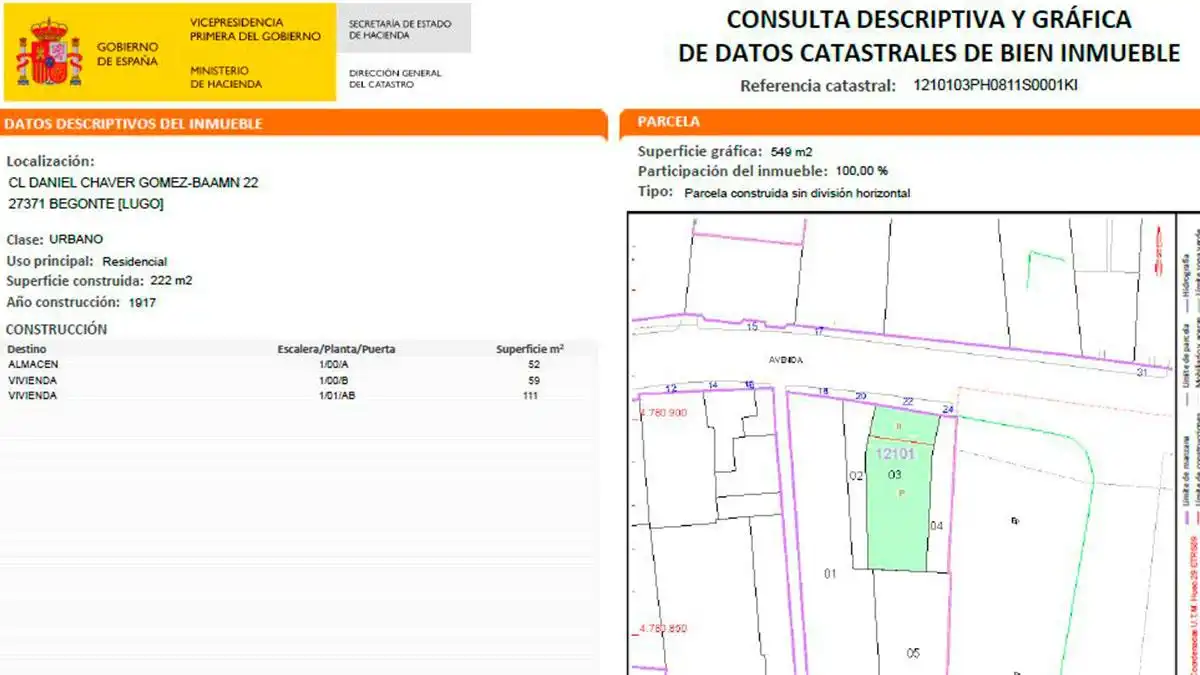Viewport: 1200px width, 675px height.
Task: Click the 'Clase: URBANO' value
Action: pyautogui.click(x=75, y=240)
